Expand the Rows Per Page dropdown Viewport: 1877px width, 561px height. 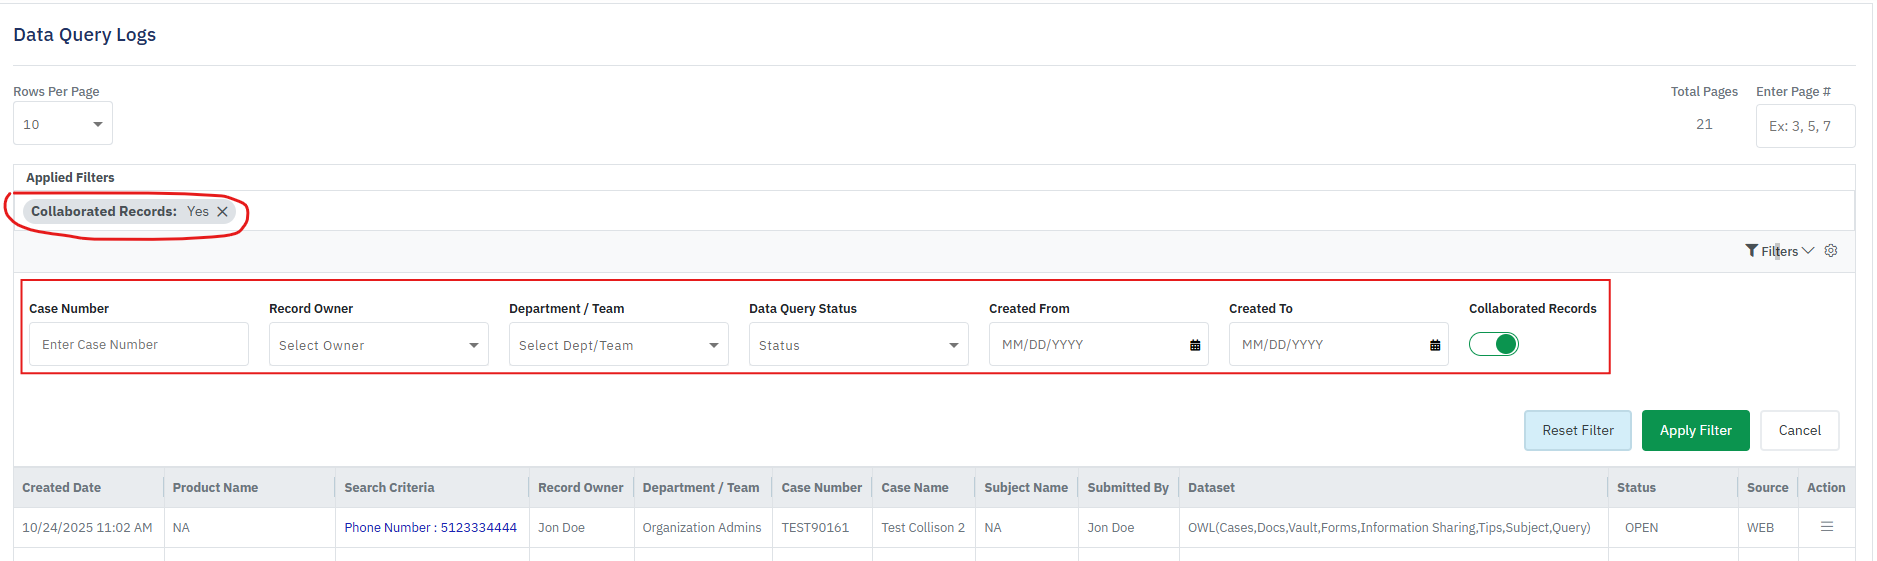(x=63, y=124)
